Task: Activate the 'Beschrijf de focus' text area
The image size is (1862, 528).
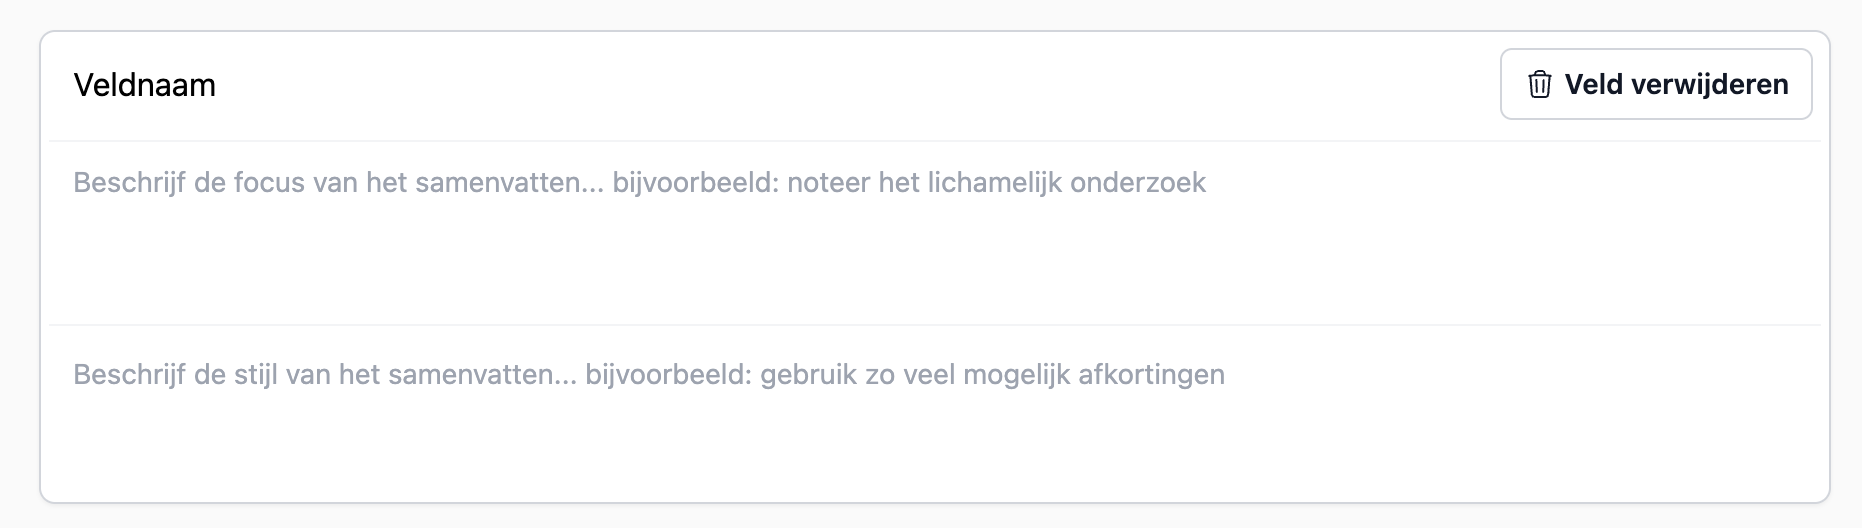Action: 300,183
